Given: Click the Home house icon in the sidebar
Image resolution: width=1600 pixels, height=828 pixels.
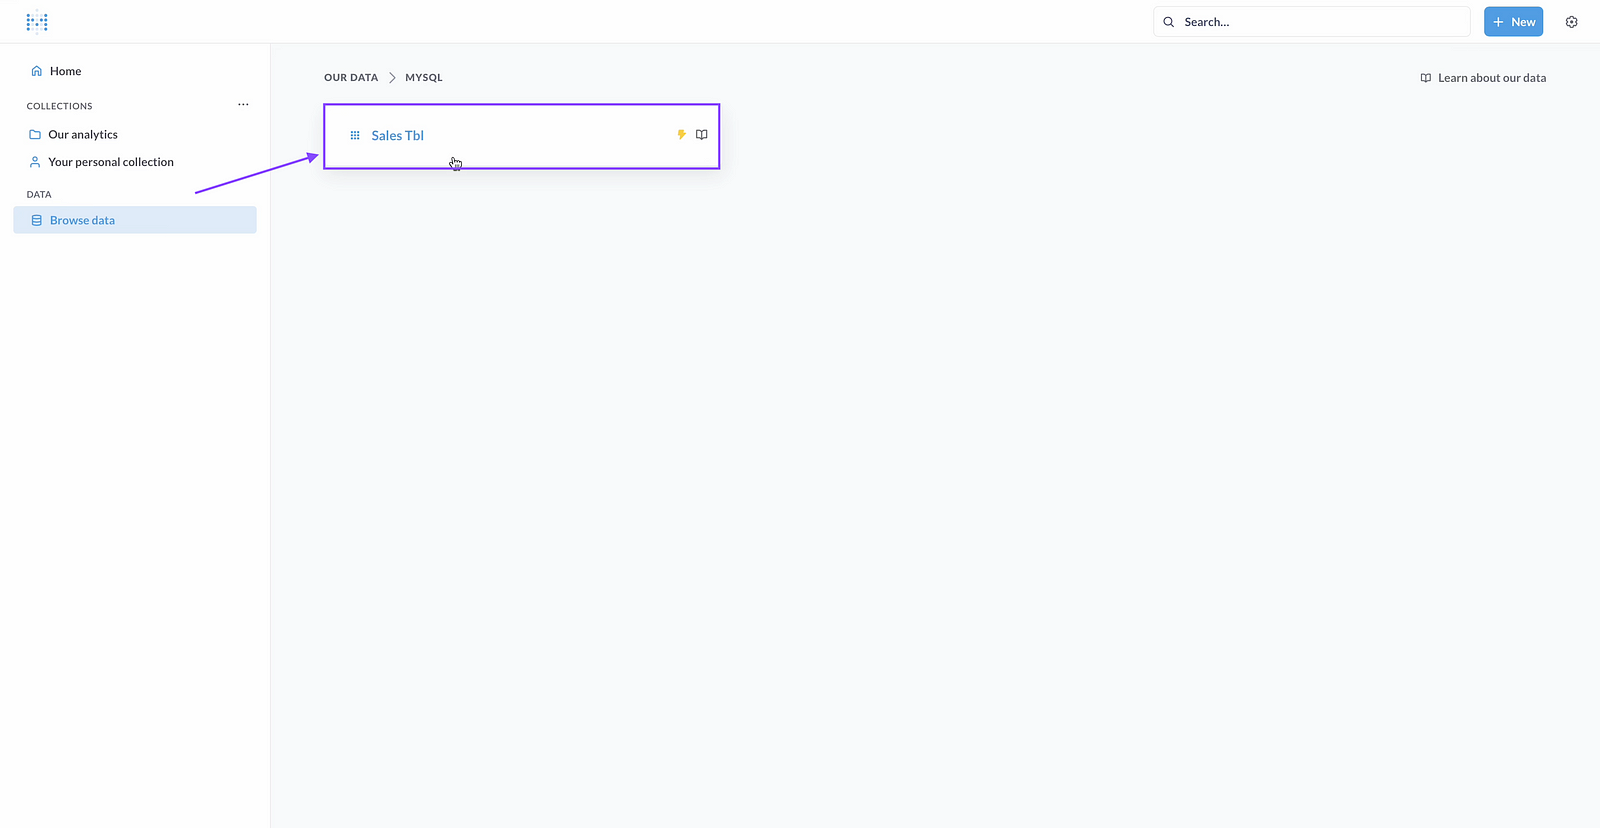Looking at the screenshot, I should click(36, 71).
